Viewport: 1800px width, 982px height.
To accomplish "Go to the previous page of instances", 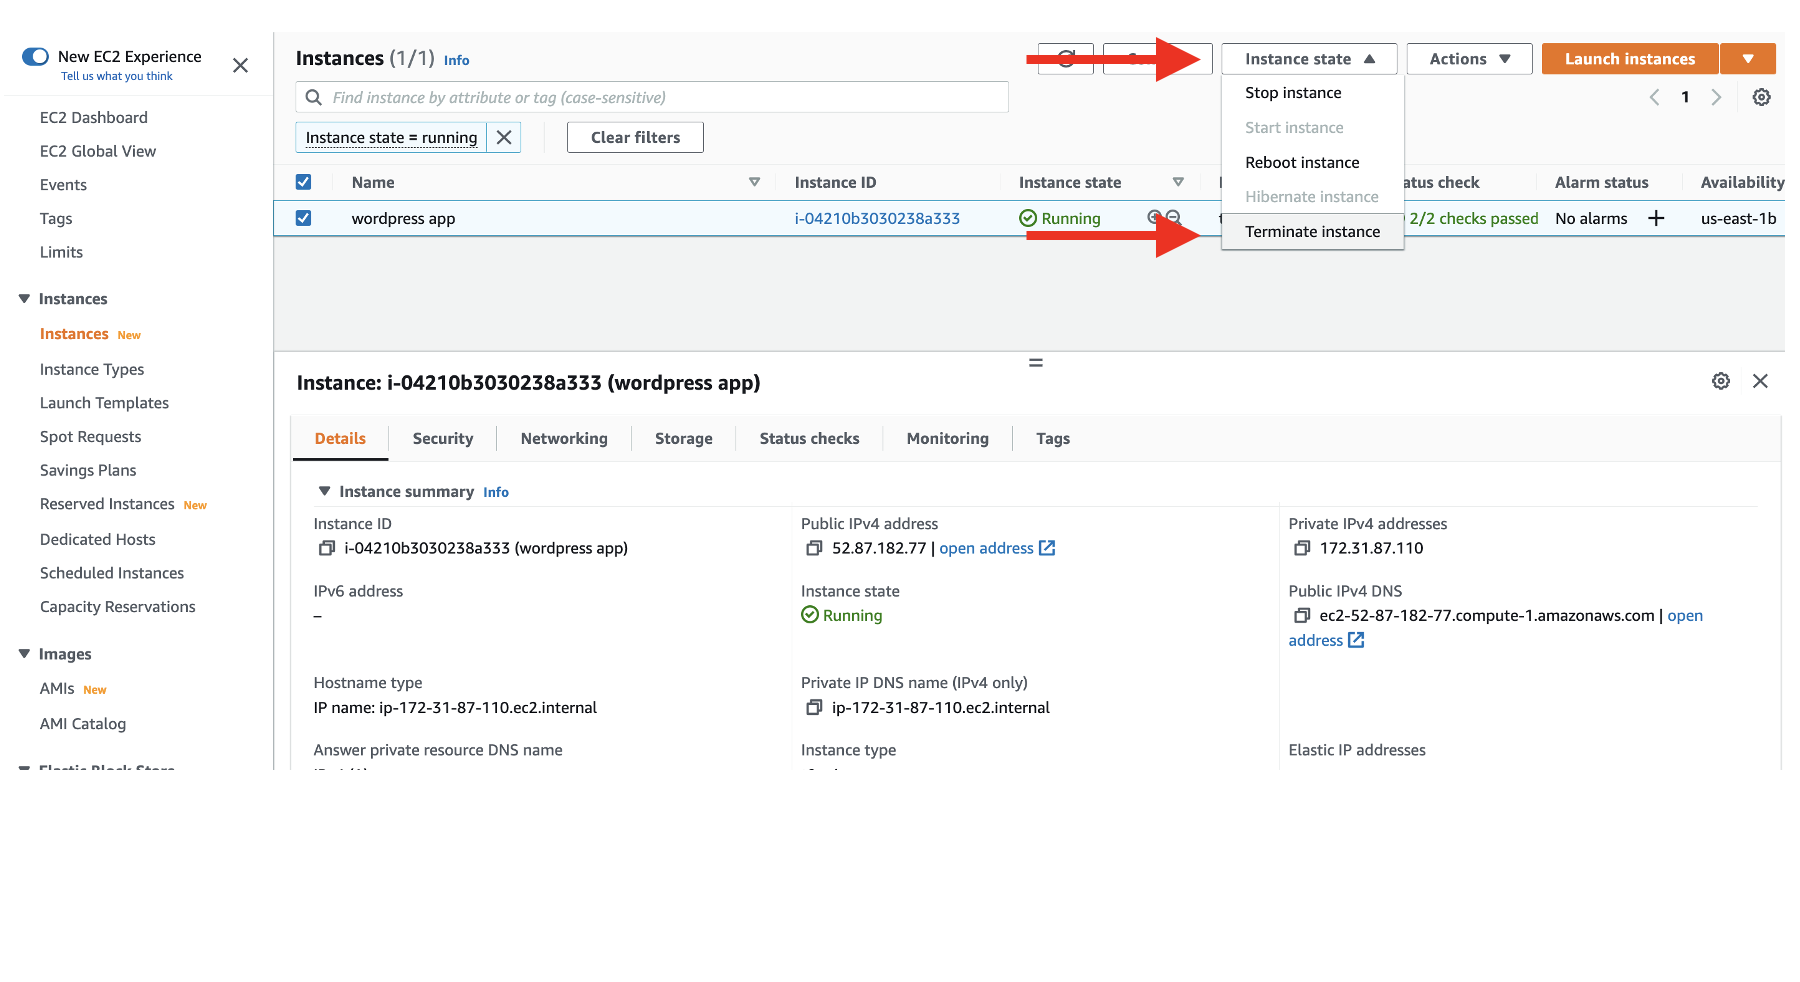I will coord(1654,97).
